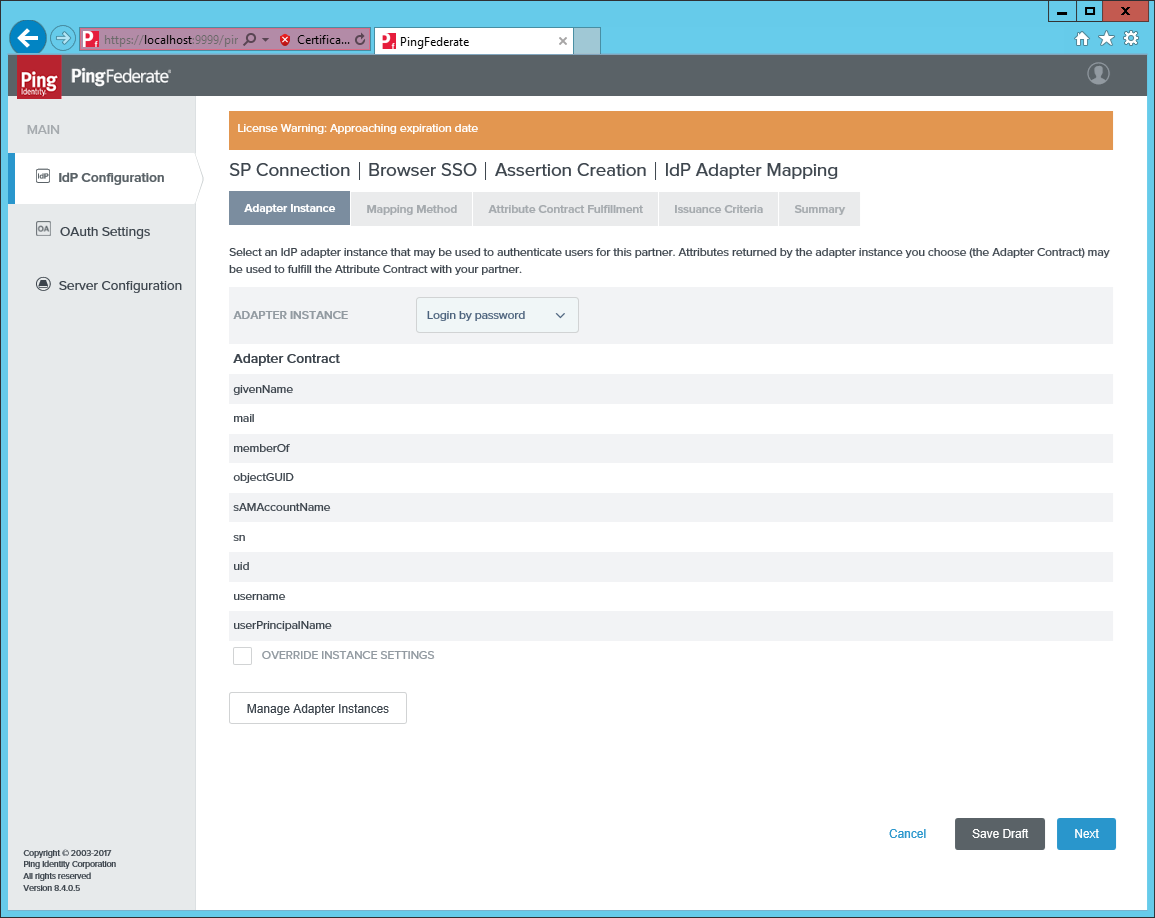Open Favorites star icon
Image resolution: width=1155 pixels, height=918 pixels.
pos(1106,38)
